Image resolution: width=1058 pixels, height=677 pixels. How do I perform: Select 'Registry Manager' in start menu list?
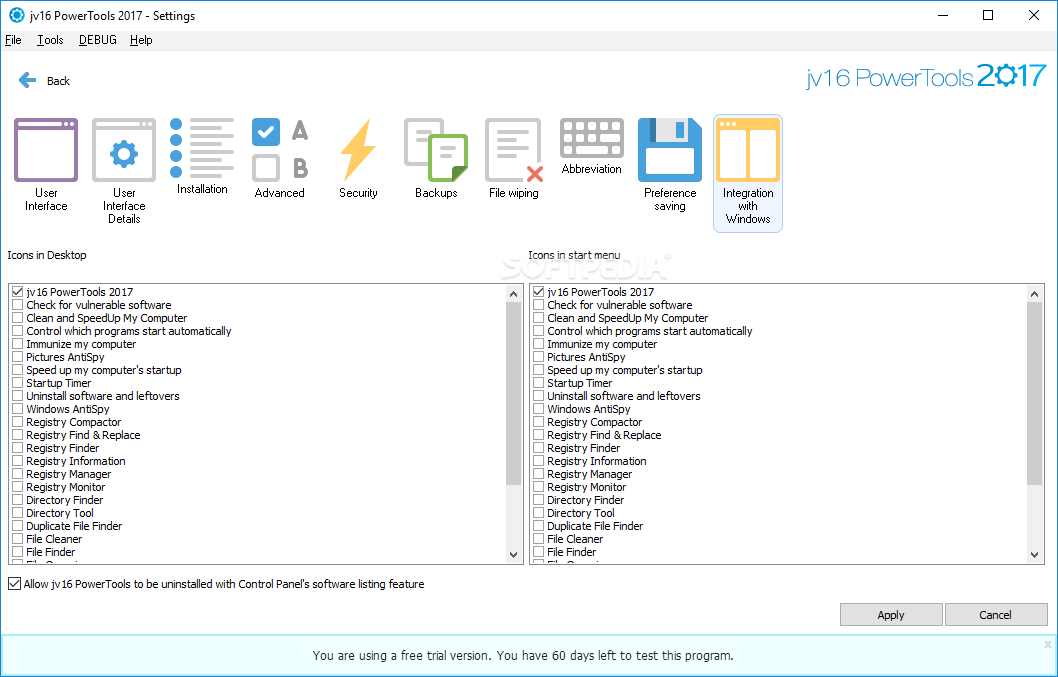[589, 474]
